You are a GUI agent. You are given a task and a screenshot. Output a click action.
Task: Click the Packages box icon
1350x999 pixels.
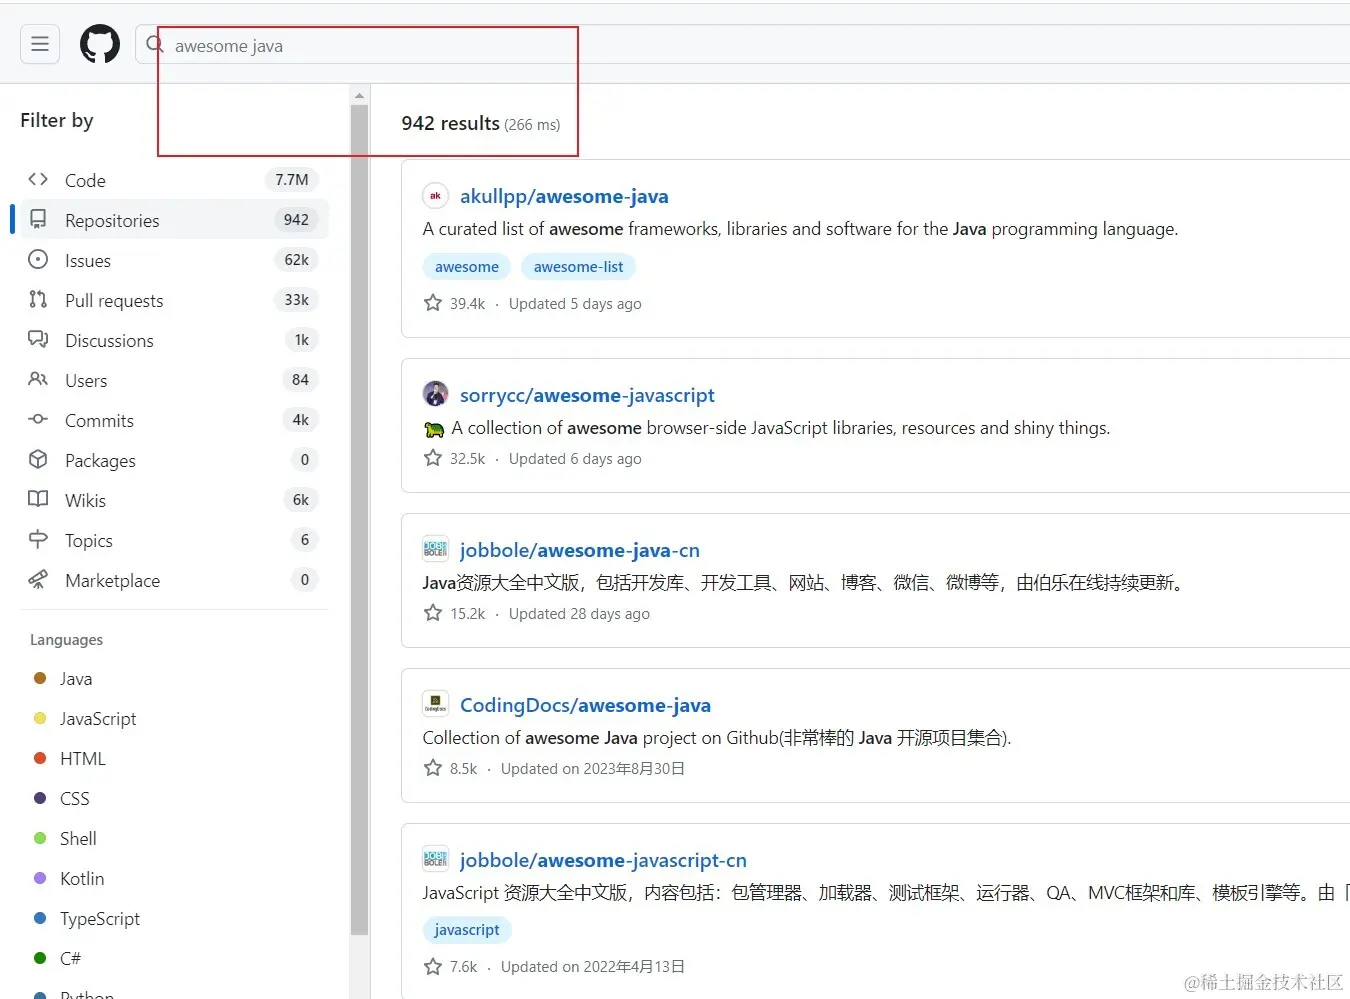point(38,459)
